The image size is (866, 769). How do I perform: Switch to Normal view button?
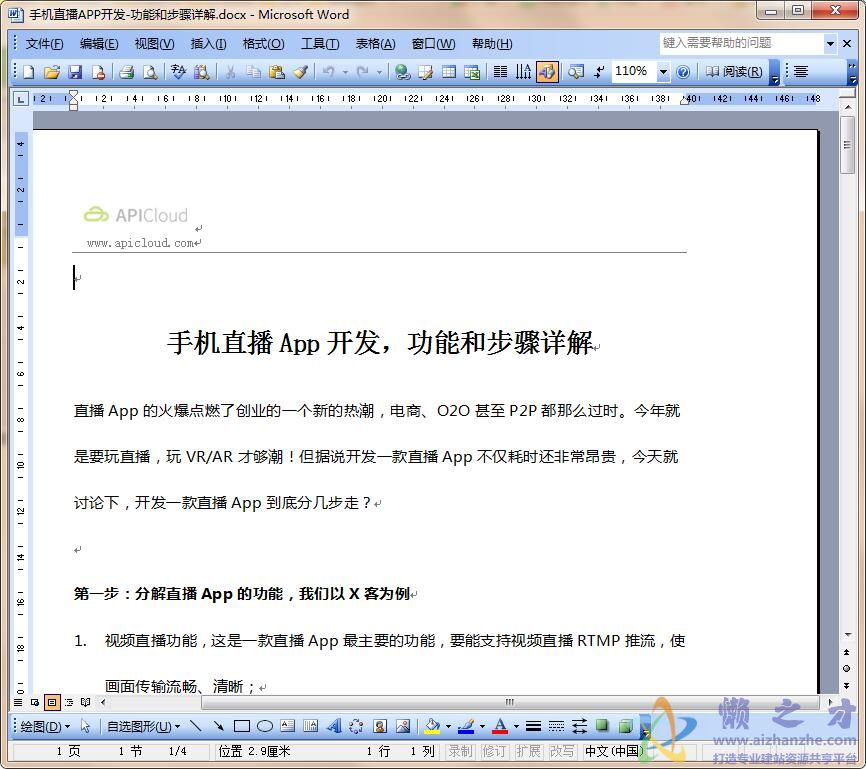(x=18, y=703)
